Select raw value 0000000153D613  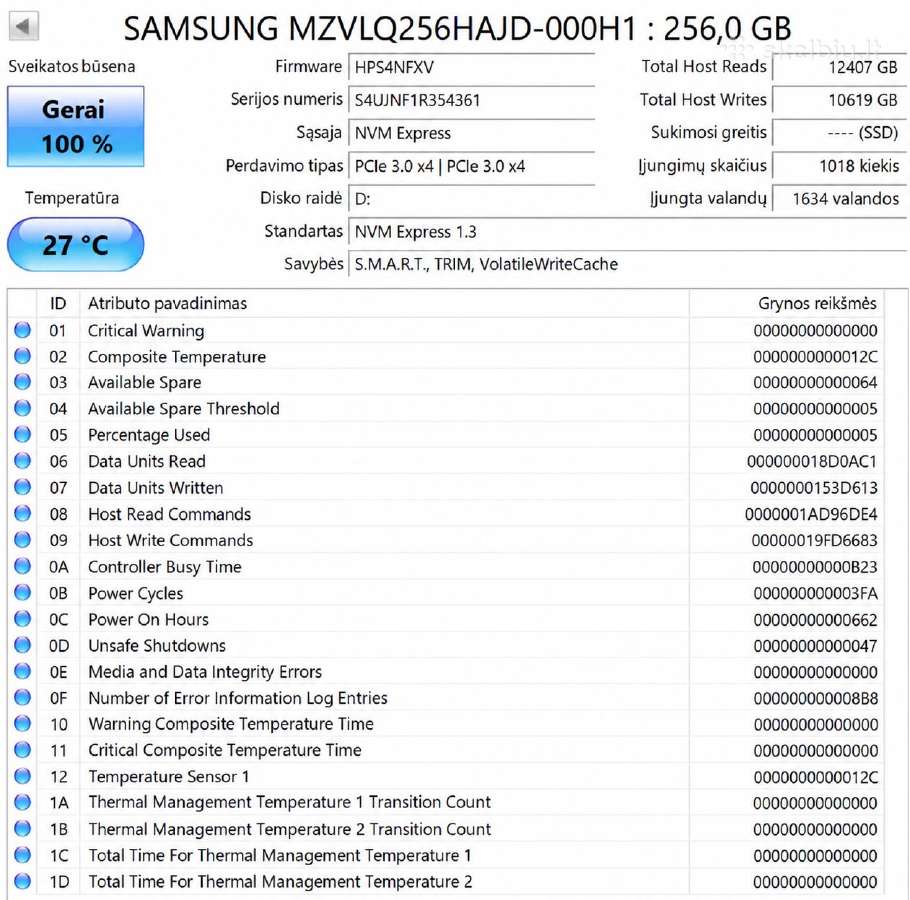click(x=814, y=488)
